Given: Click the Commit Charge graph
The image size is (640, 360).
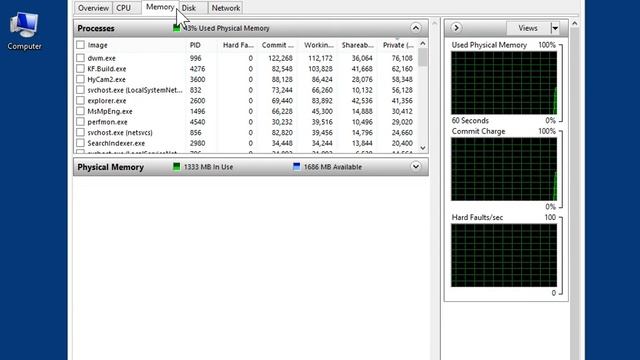Looking at the screenshot, I should point(504,169).
